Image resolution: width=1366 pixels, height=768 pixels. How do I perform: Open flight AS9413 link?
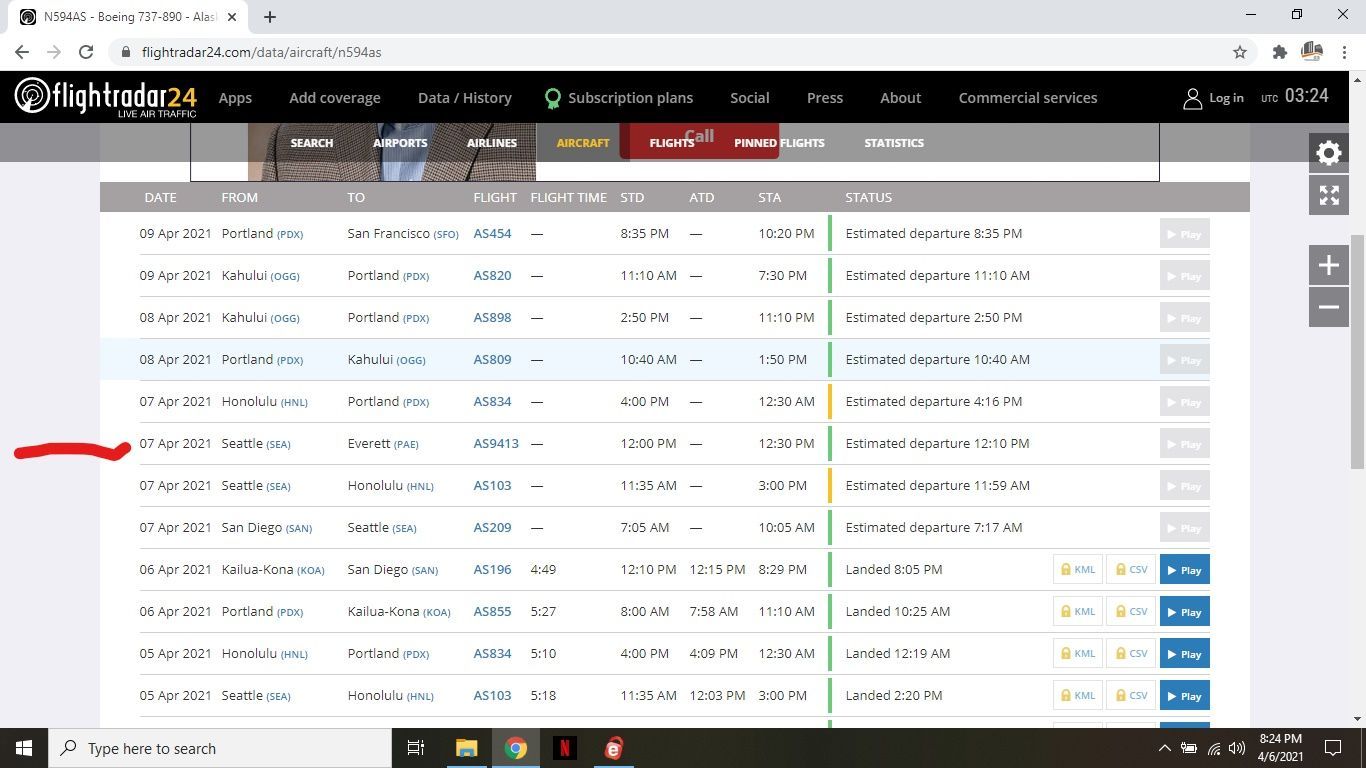coord(496,444)
